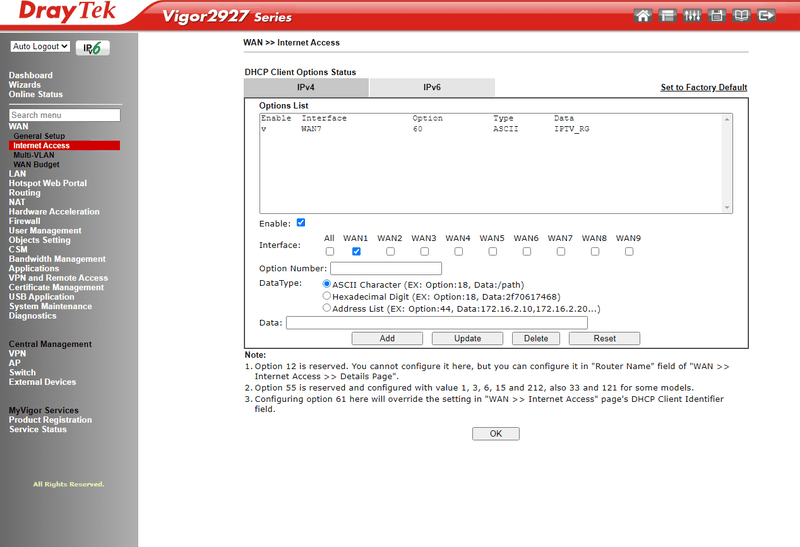
Task: Open the admin settings sliders icon
Action: 692,15
